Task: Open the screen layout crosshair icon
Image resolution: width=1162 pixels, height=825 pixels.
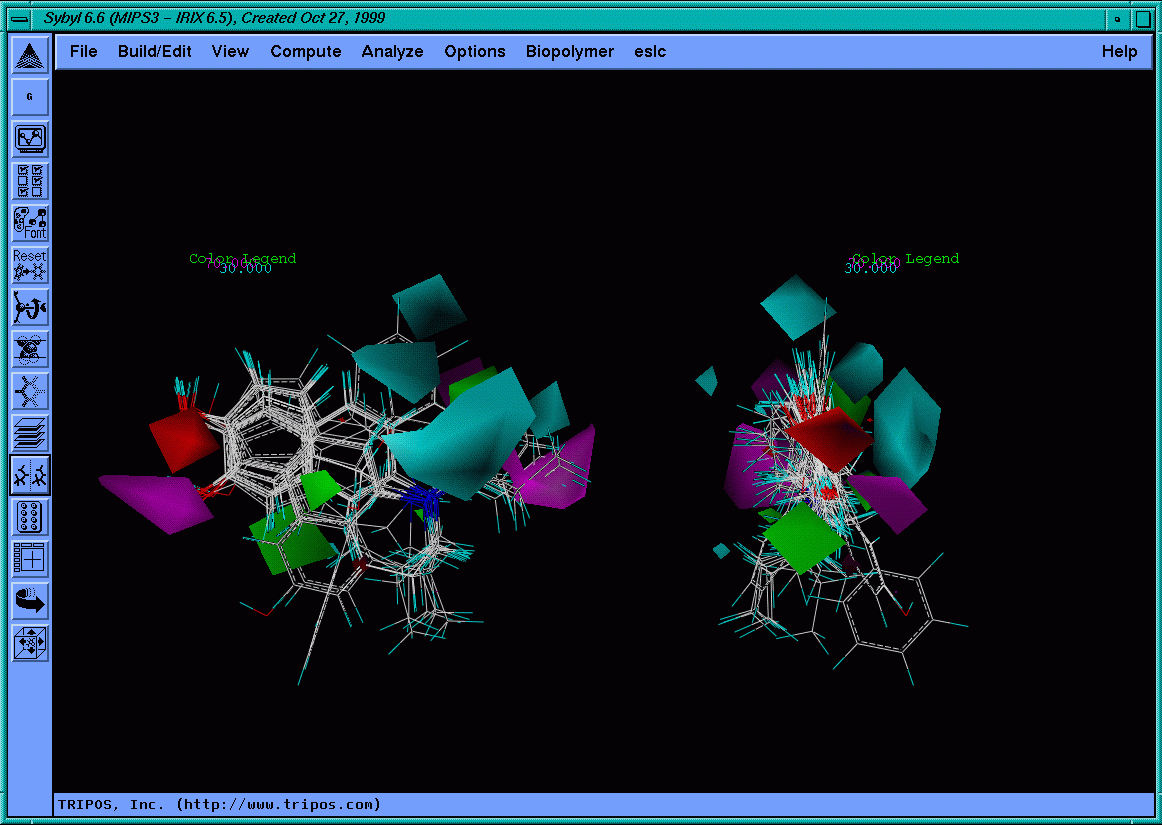Action: [30, 559]
